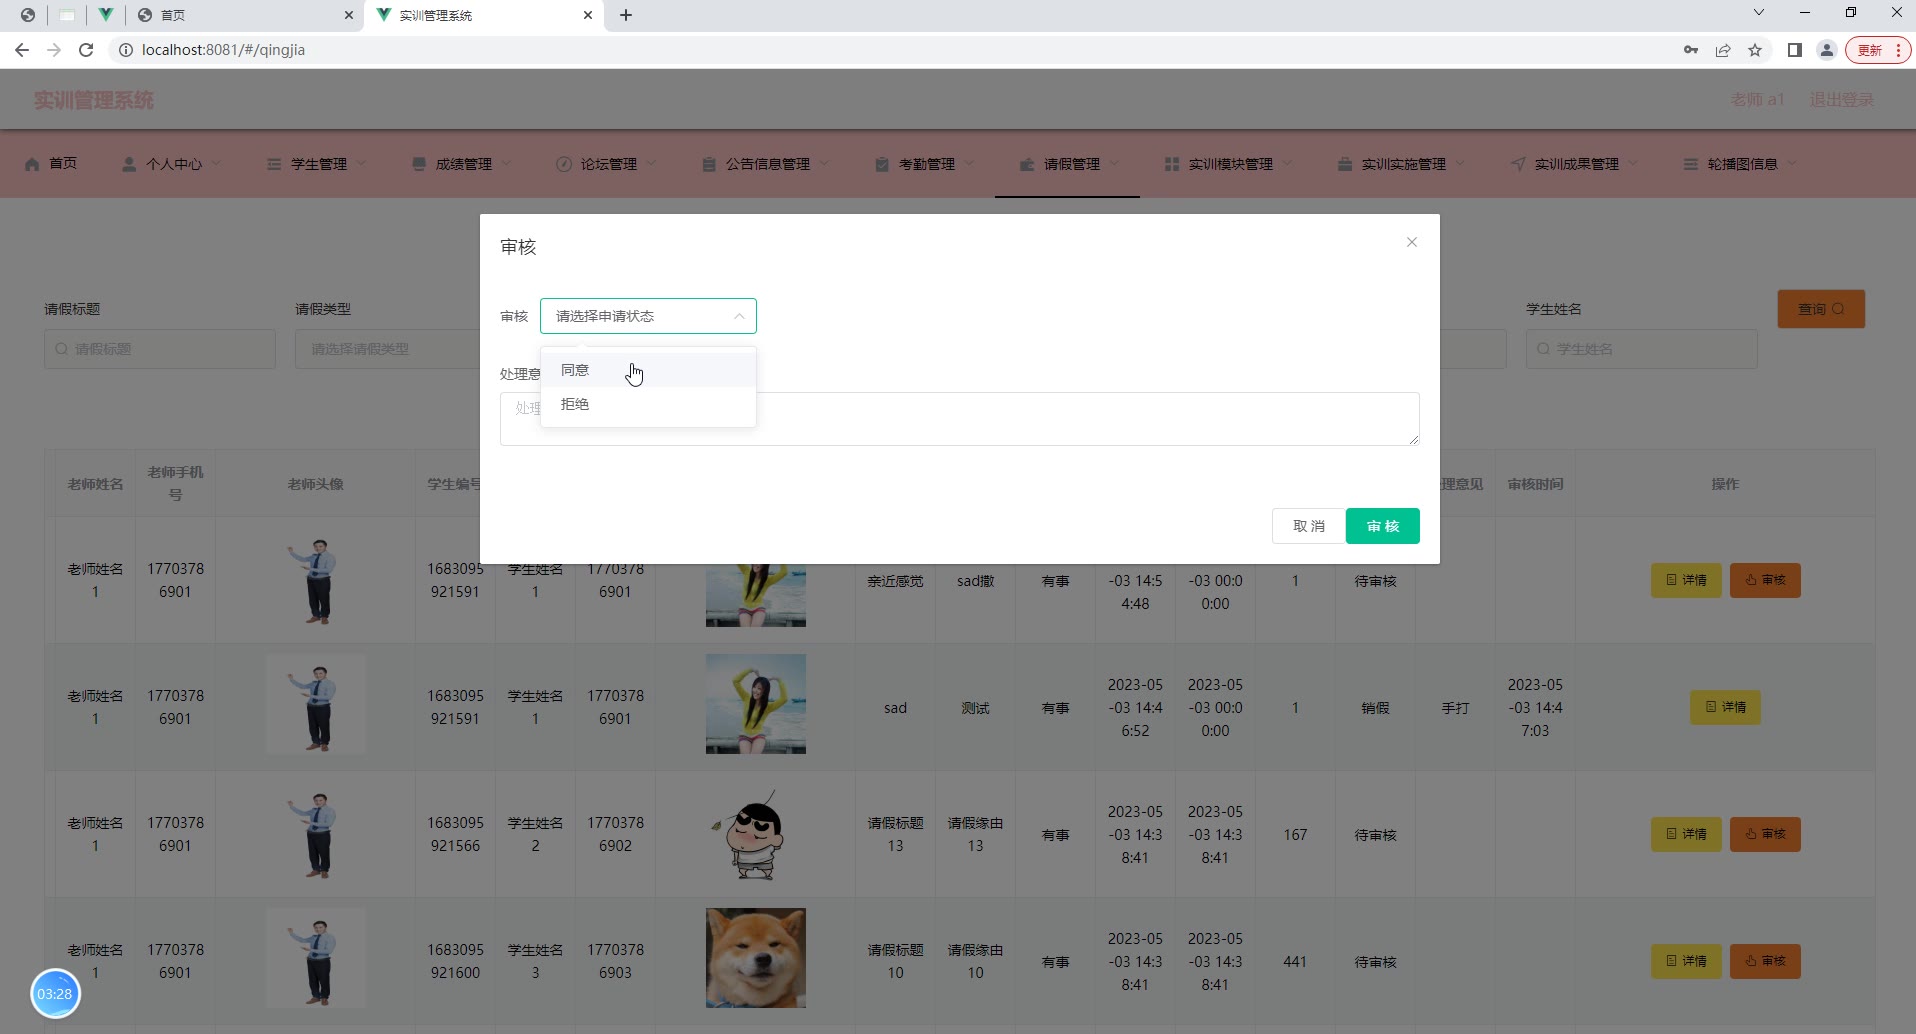Screen dimensions: 1916x1034
Task: Open 实训成果管理 menu
Action: point(1576,164)
